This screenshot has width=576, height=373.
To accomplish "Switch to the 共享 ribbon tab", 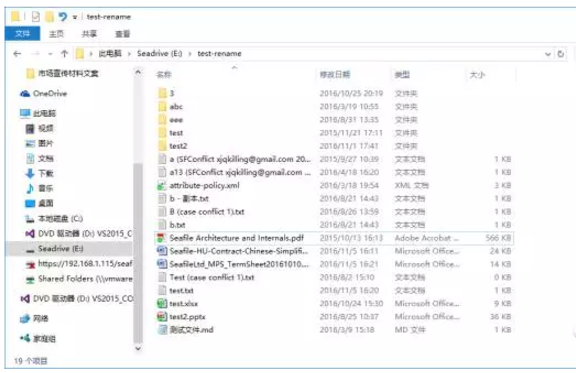I will click(x=89, y=34).
